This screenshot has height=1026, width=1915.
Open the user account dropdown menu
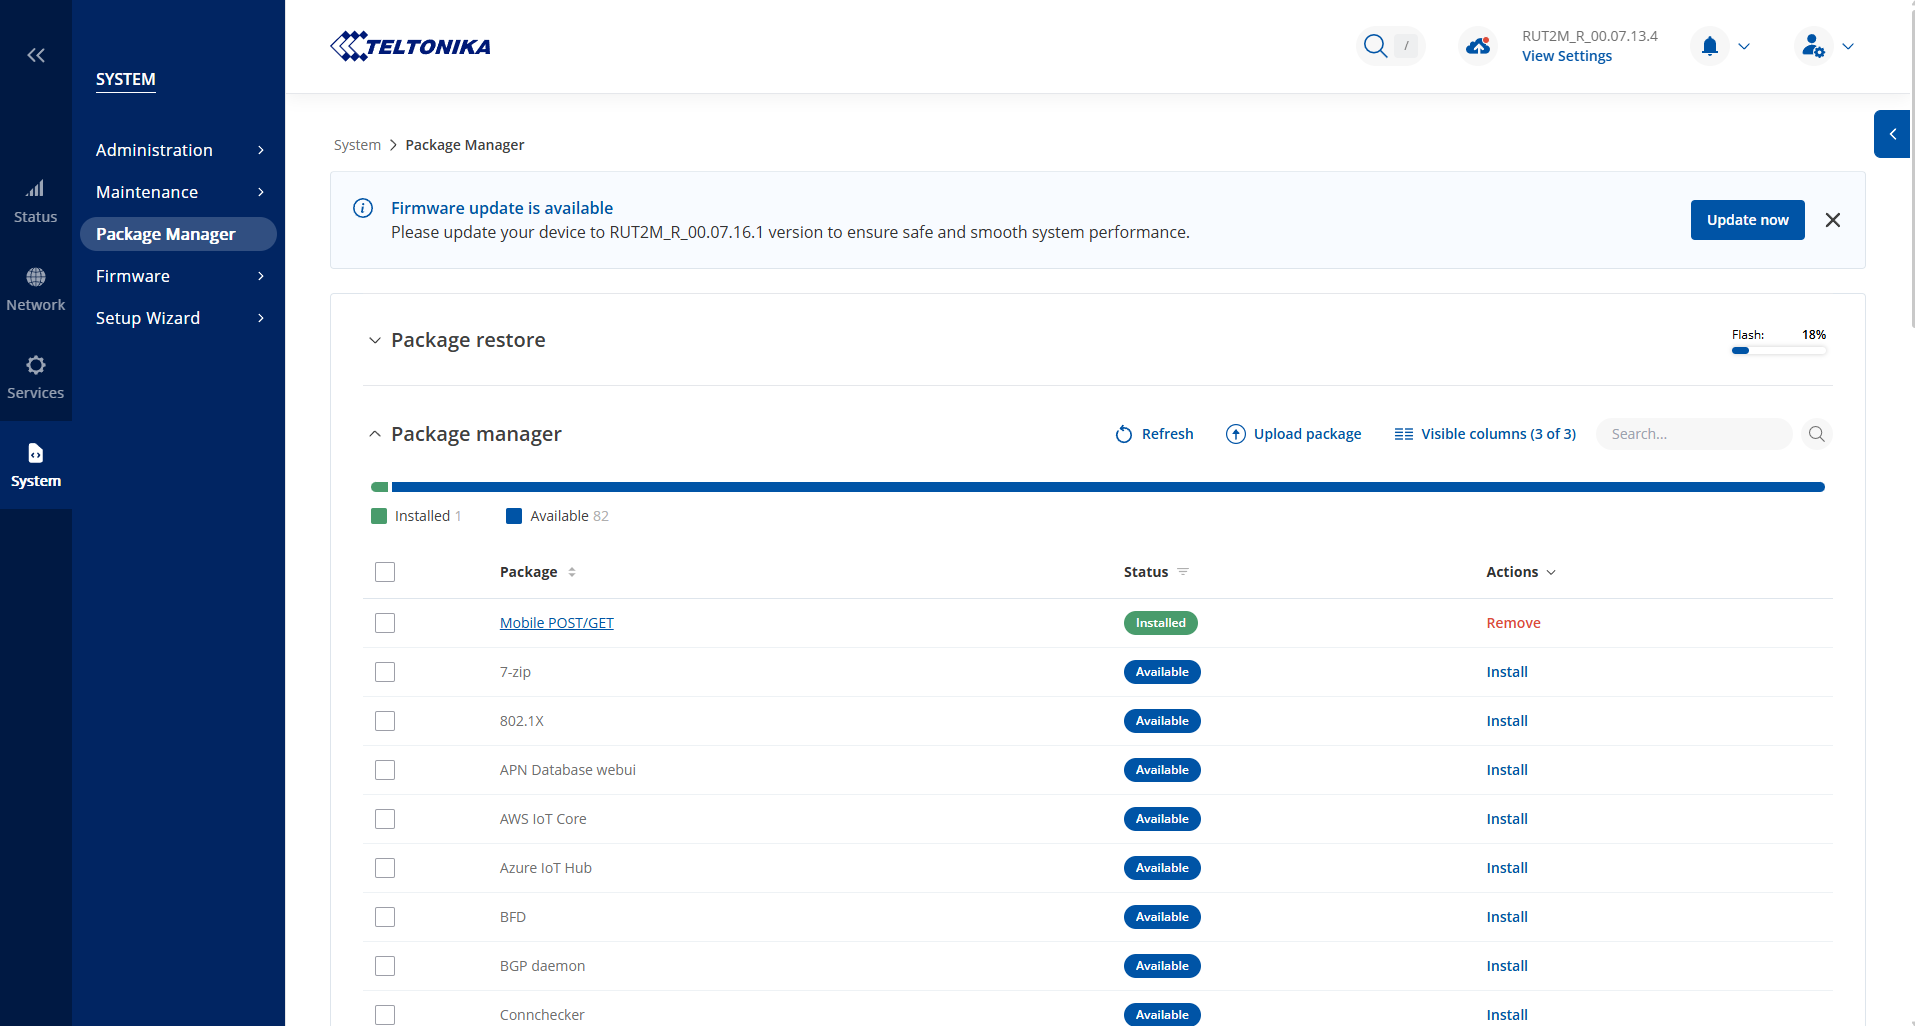(1825, 46)
